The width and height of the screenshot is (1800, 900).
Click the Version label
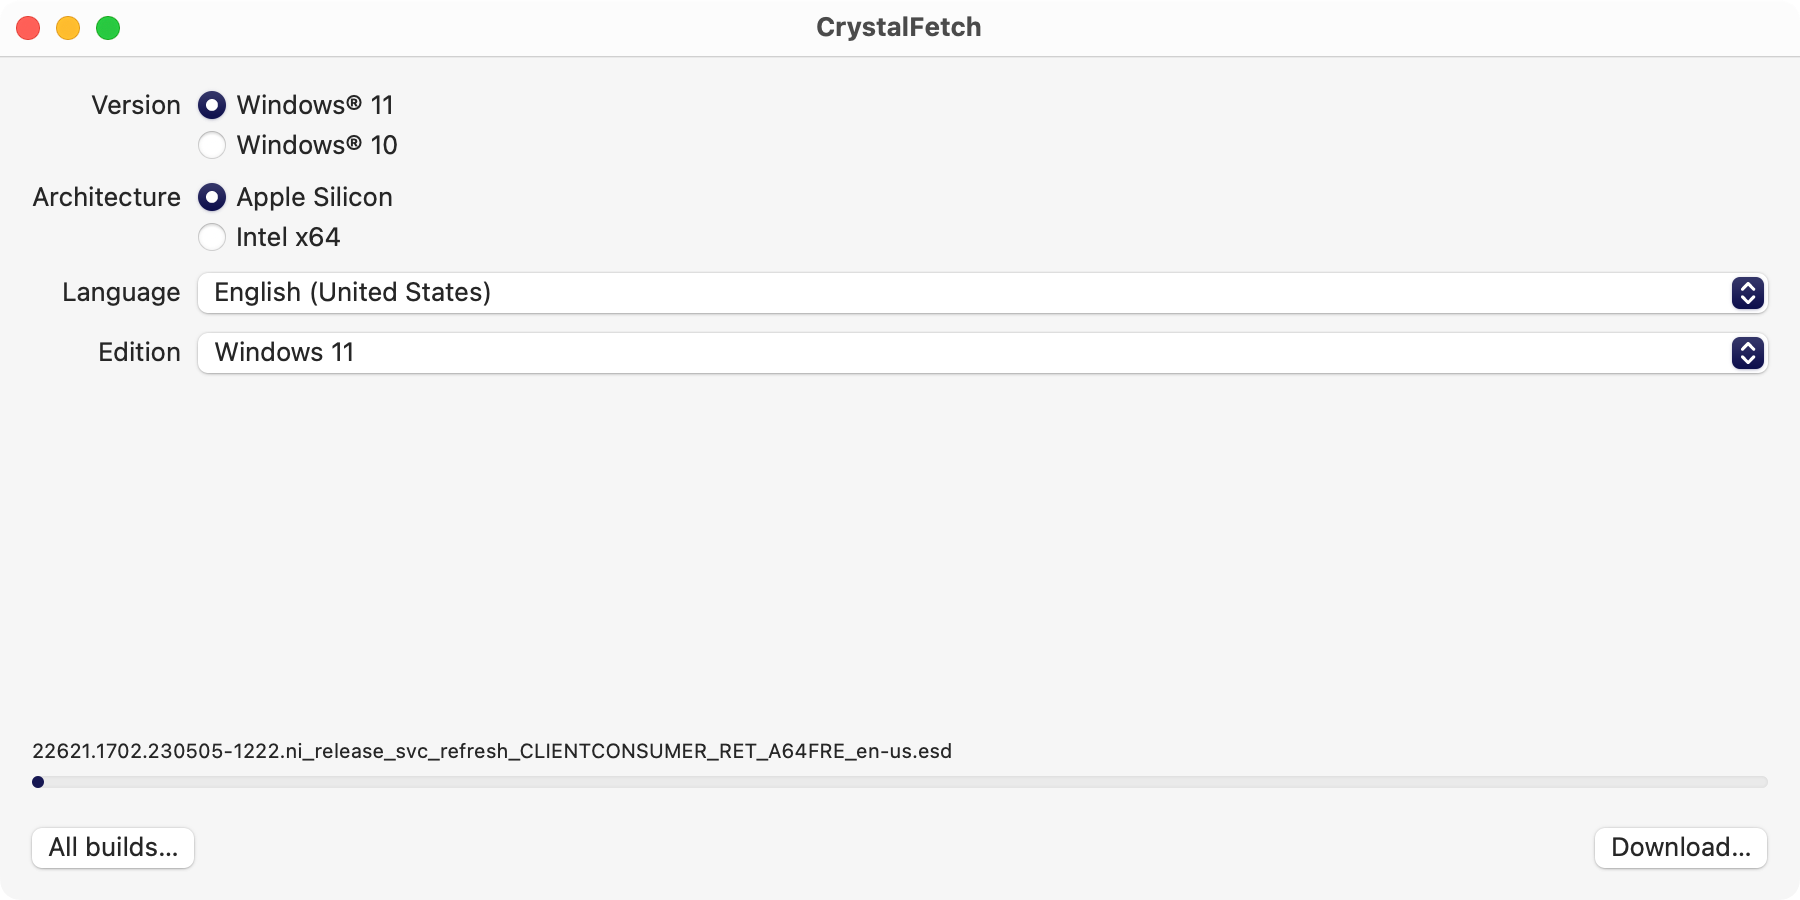(135, 105)
